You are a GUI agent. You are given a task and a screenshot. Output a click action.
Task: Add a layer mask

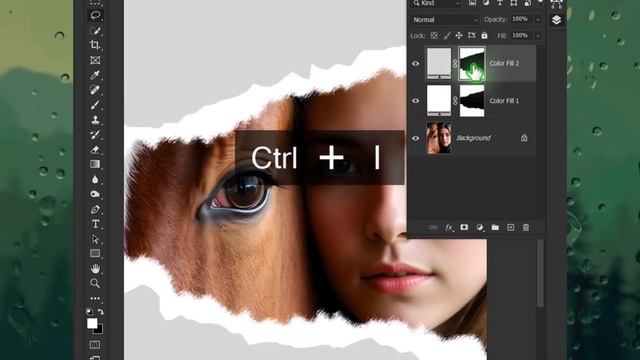tap(464, 227)
